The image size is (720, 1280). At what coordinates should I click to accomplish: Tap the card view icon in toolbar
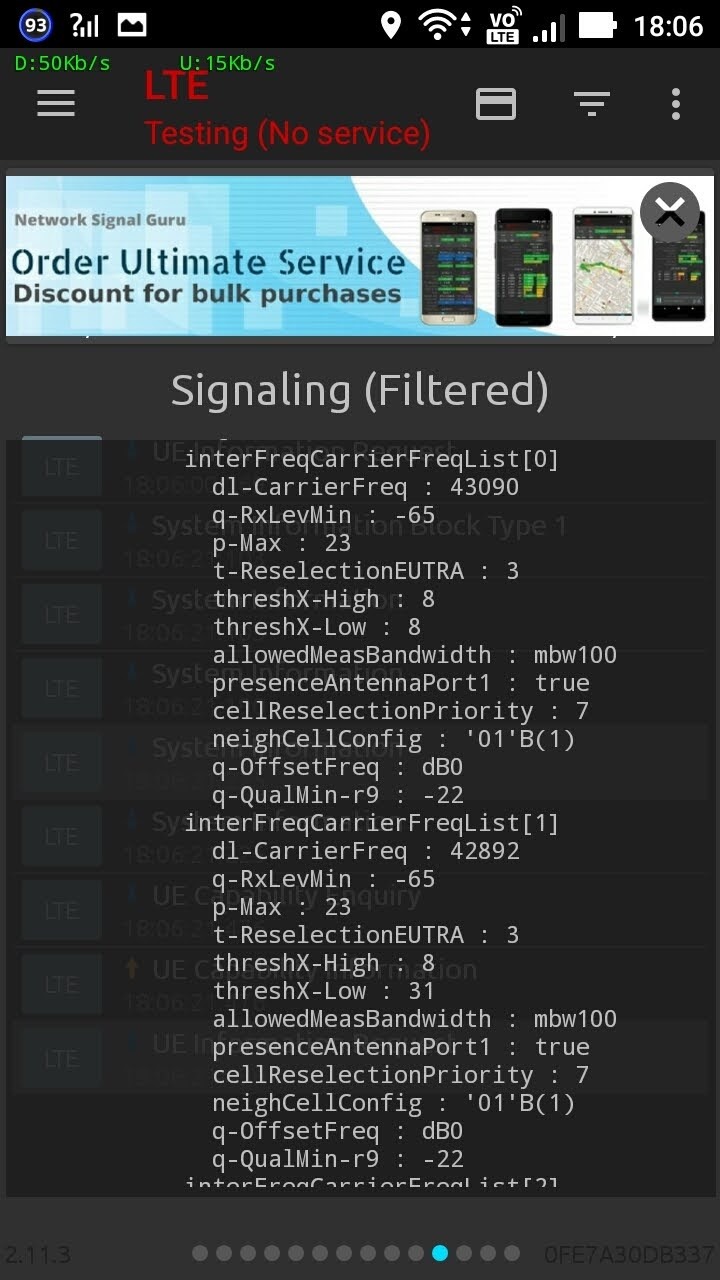496,103
